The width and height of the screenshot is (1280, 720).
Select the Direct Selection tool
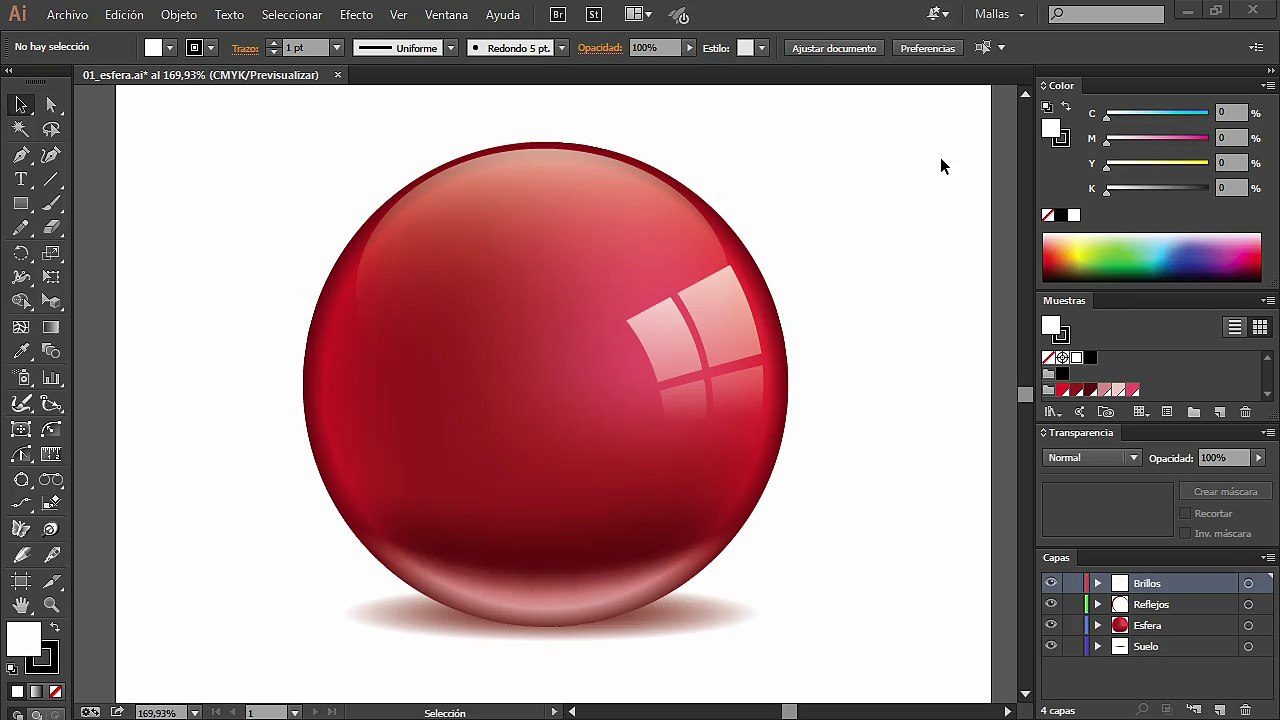tap(52, 105)
